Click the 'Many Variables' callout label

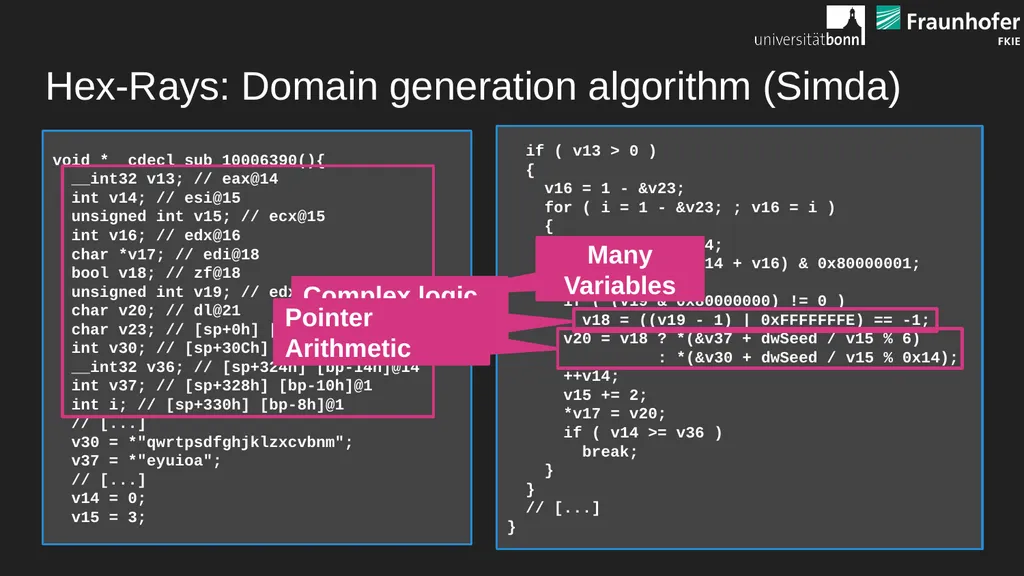619,270
